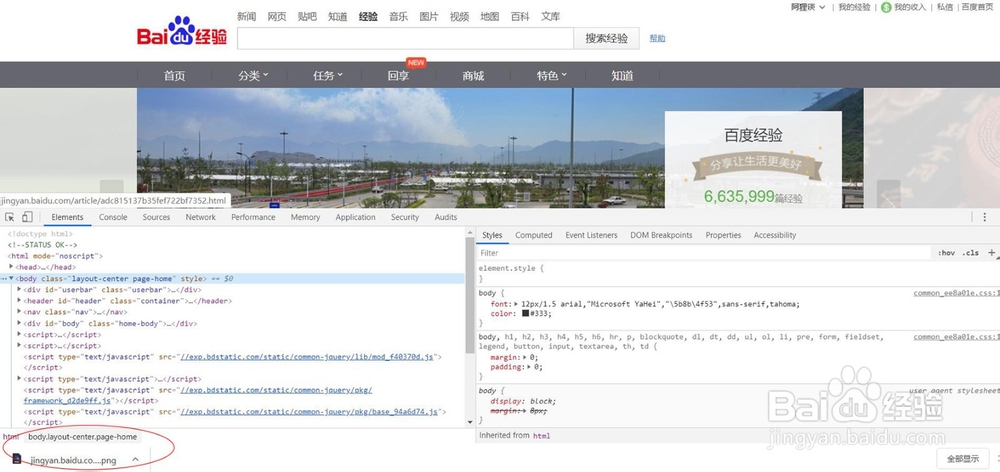Click the 知道 navigation bar item
1000x472 pixels.
pyautogui.click(x=622, y=76)
